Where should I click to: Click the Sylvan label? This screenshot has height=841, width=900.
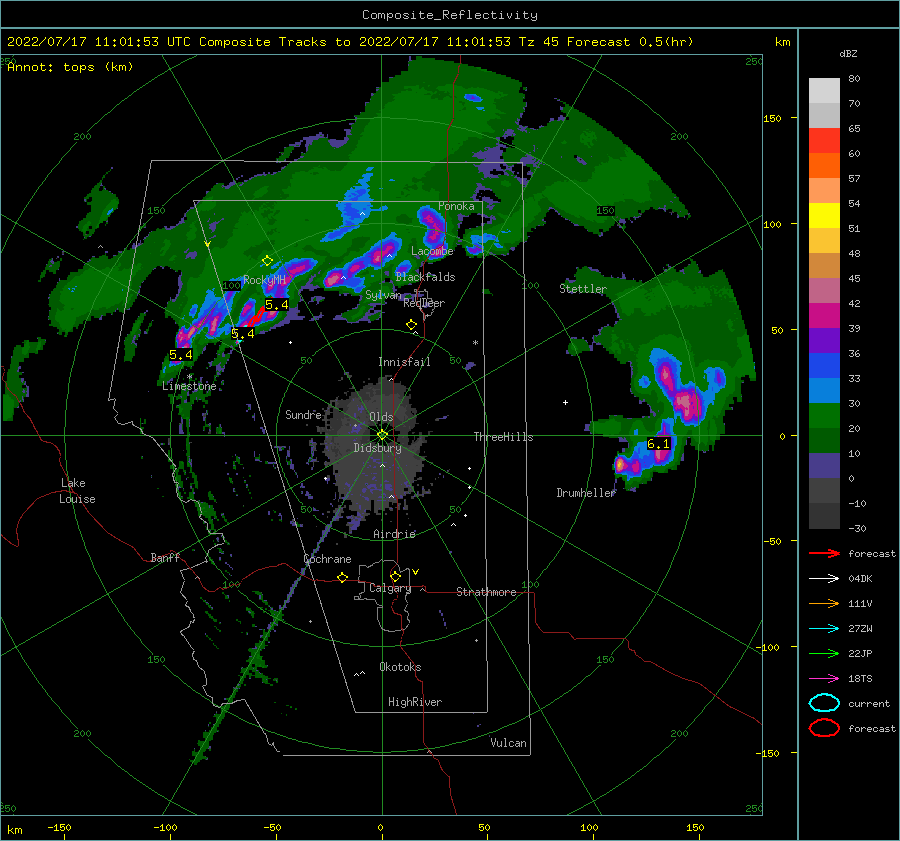point(383,295)
